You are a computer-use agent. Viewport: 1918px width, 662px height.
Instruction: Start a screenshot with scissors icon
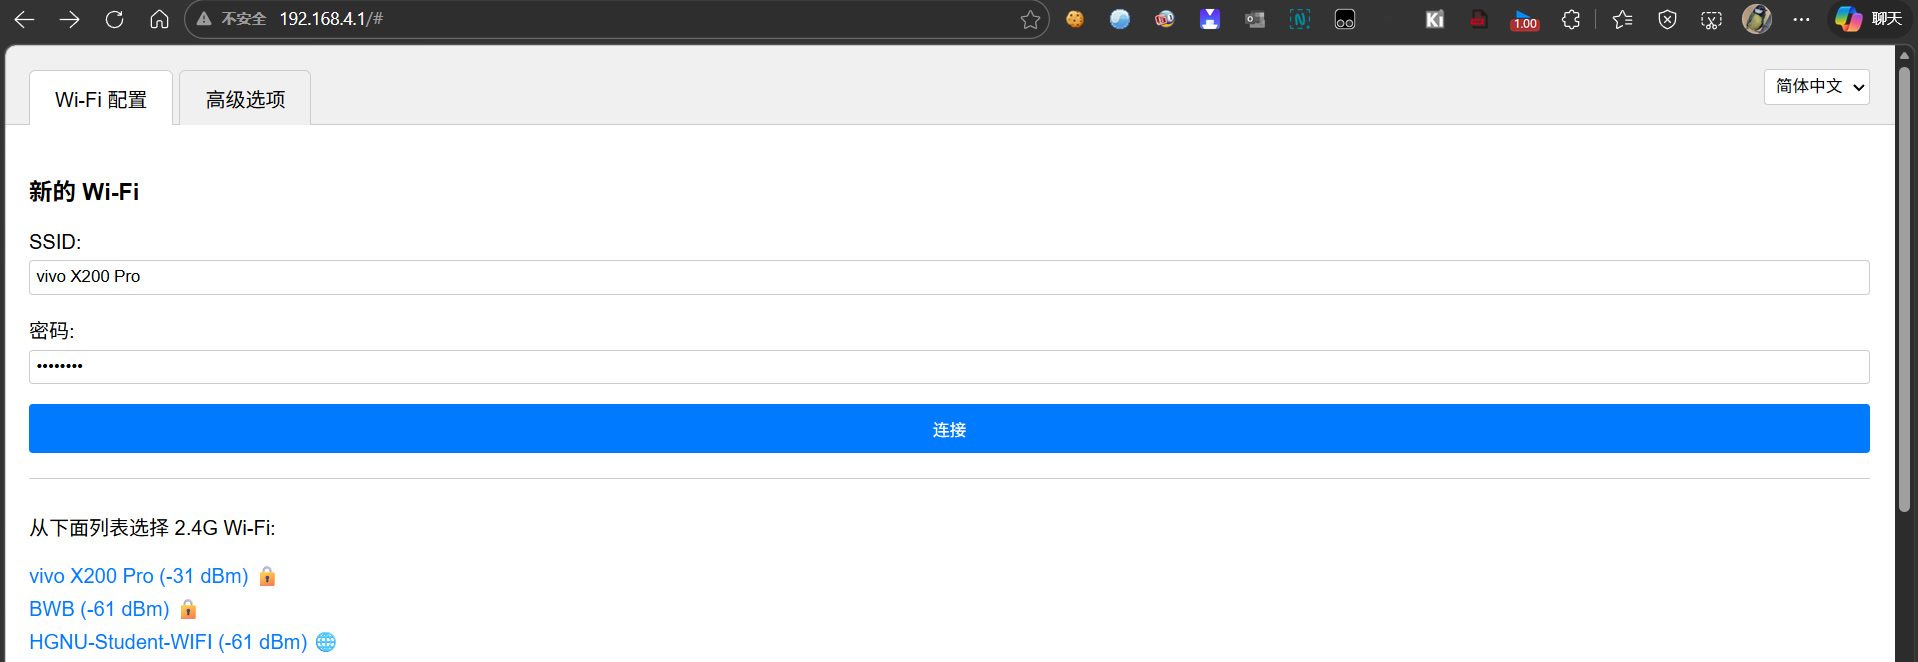pyautogui.click(x=1712, y=19)
